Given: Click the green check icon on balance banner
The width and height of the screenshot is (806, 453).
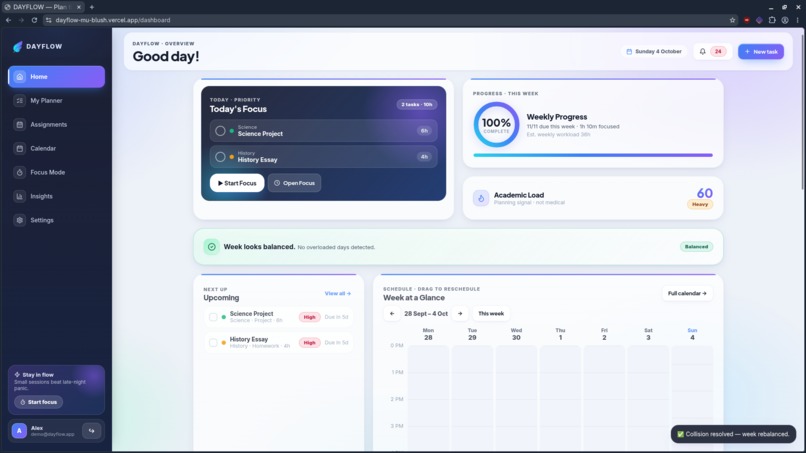Looking at the screenshot, I should 211,247.
